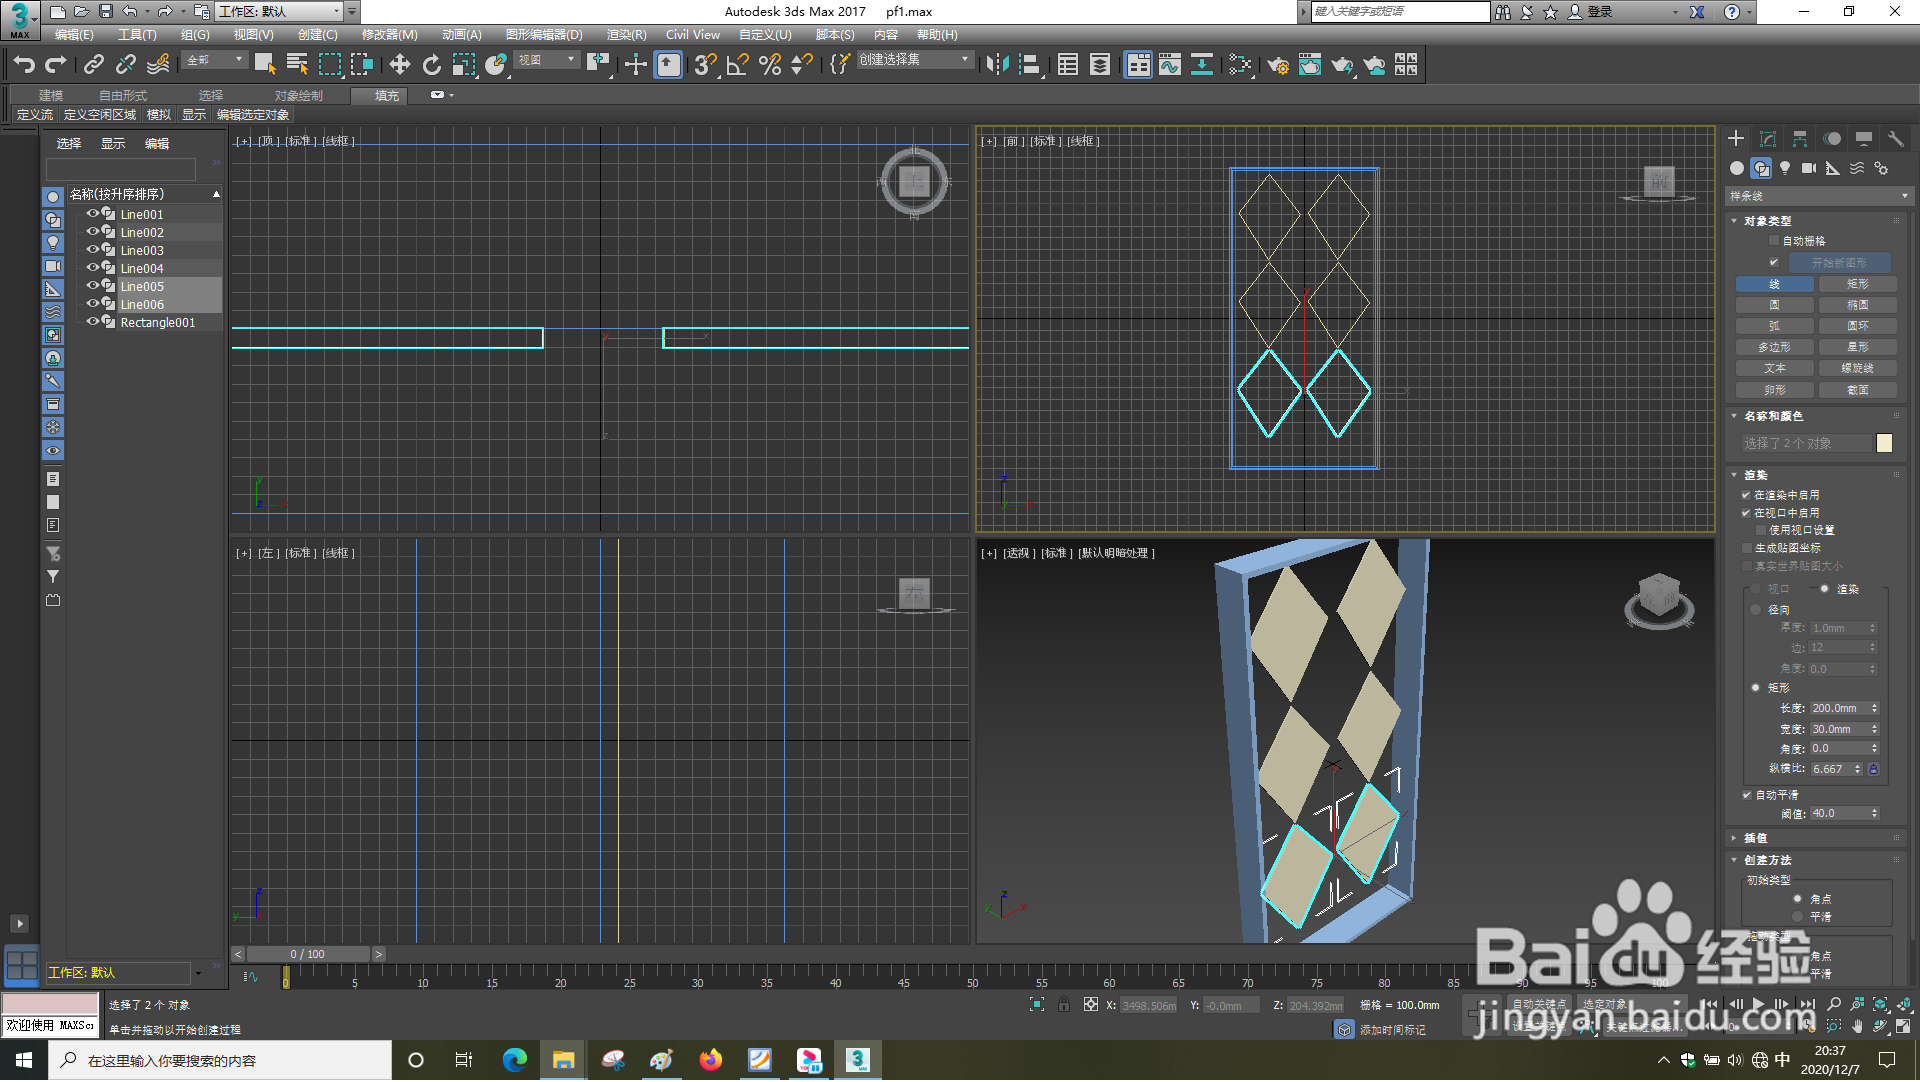Open the 样条线 category dropdown

[x=1818, y=196]
